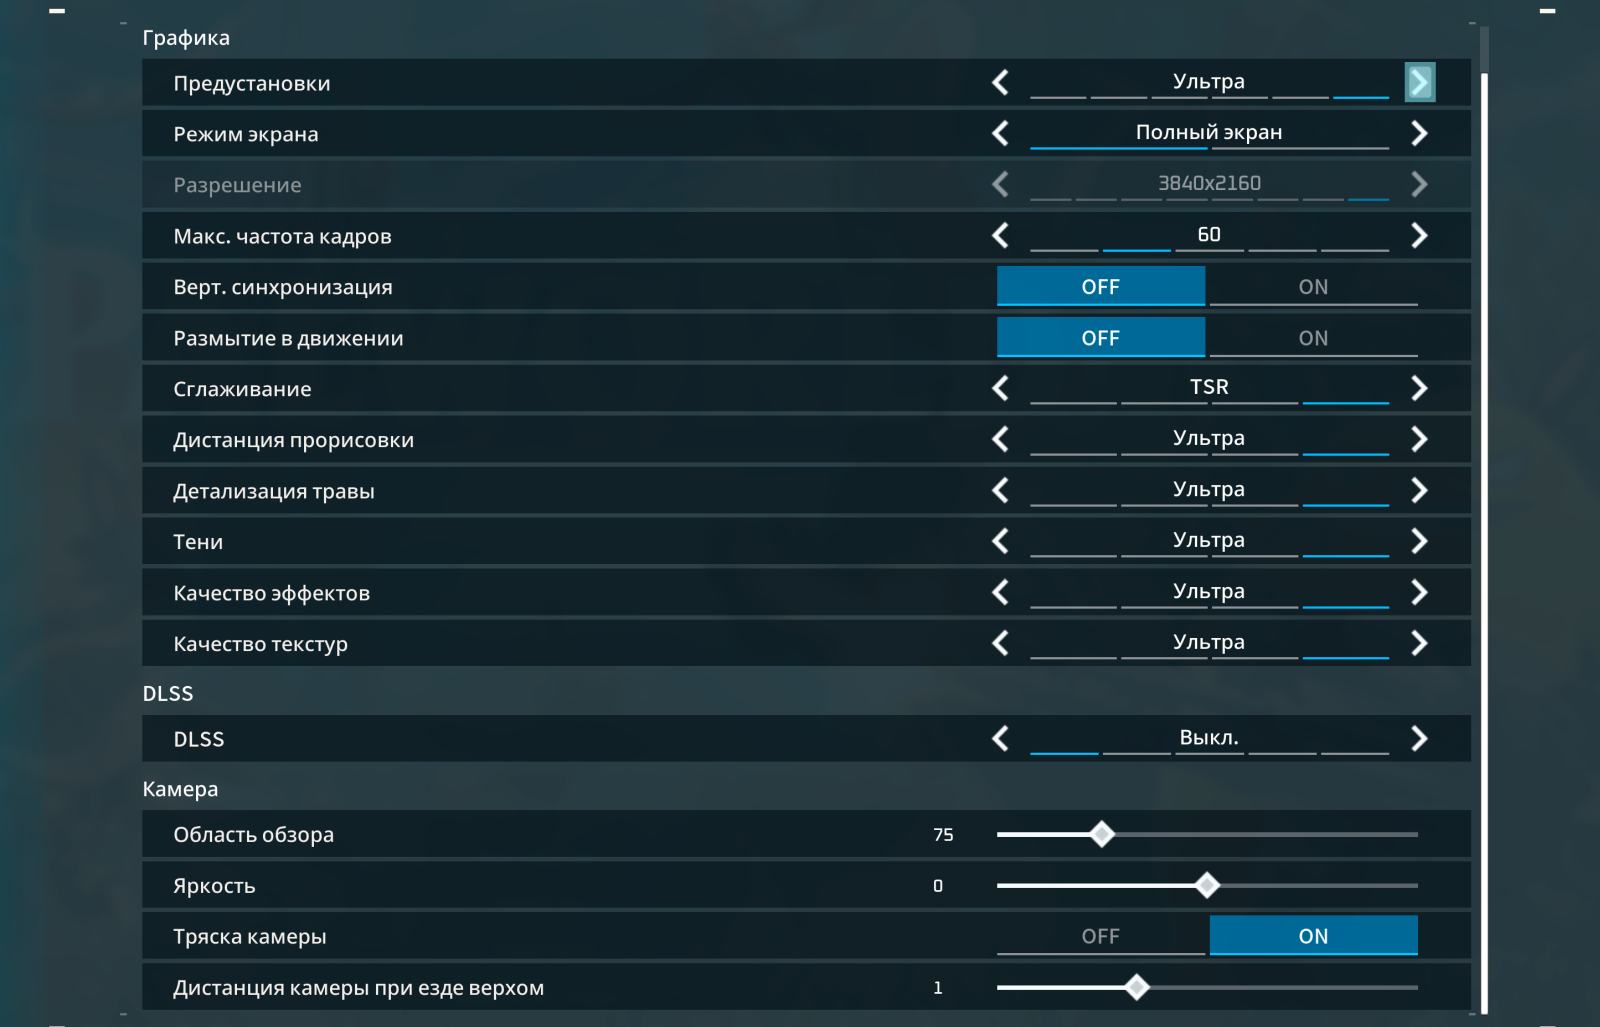Lower Качество текстур with left arrow
Image resolution: width=1600 pixels, height=1027 pixels.
point(1000,643)
